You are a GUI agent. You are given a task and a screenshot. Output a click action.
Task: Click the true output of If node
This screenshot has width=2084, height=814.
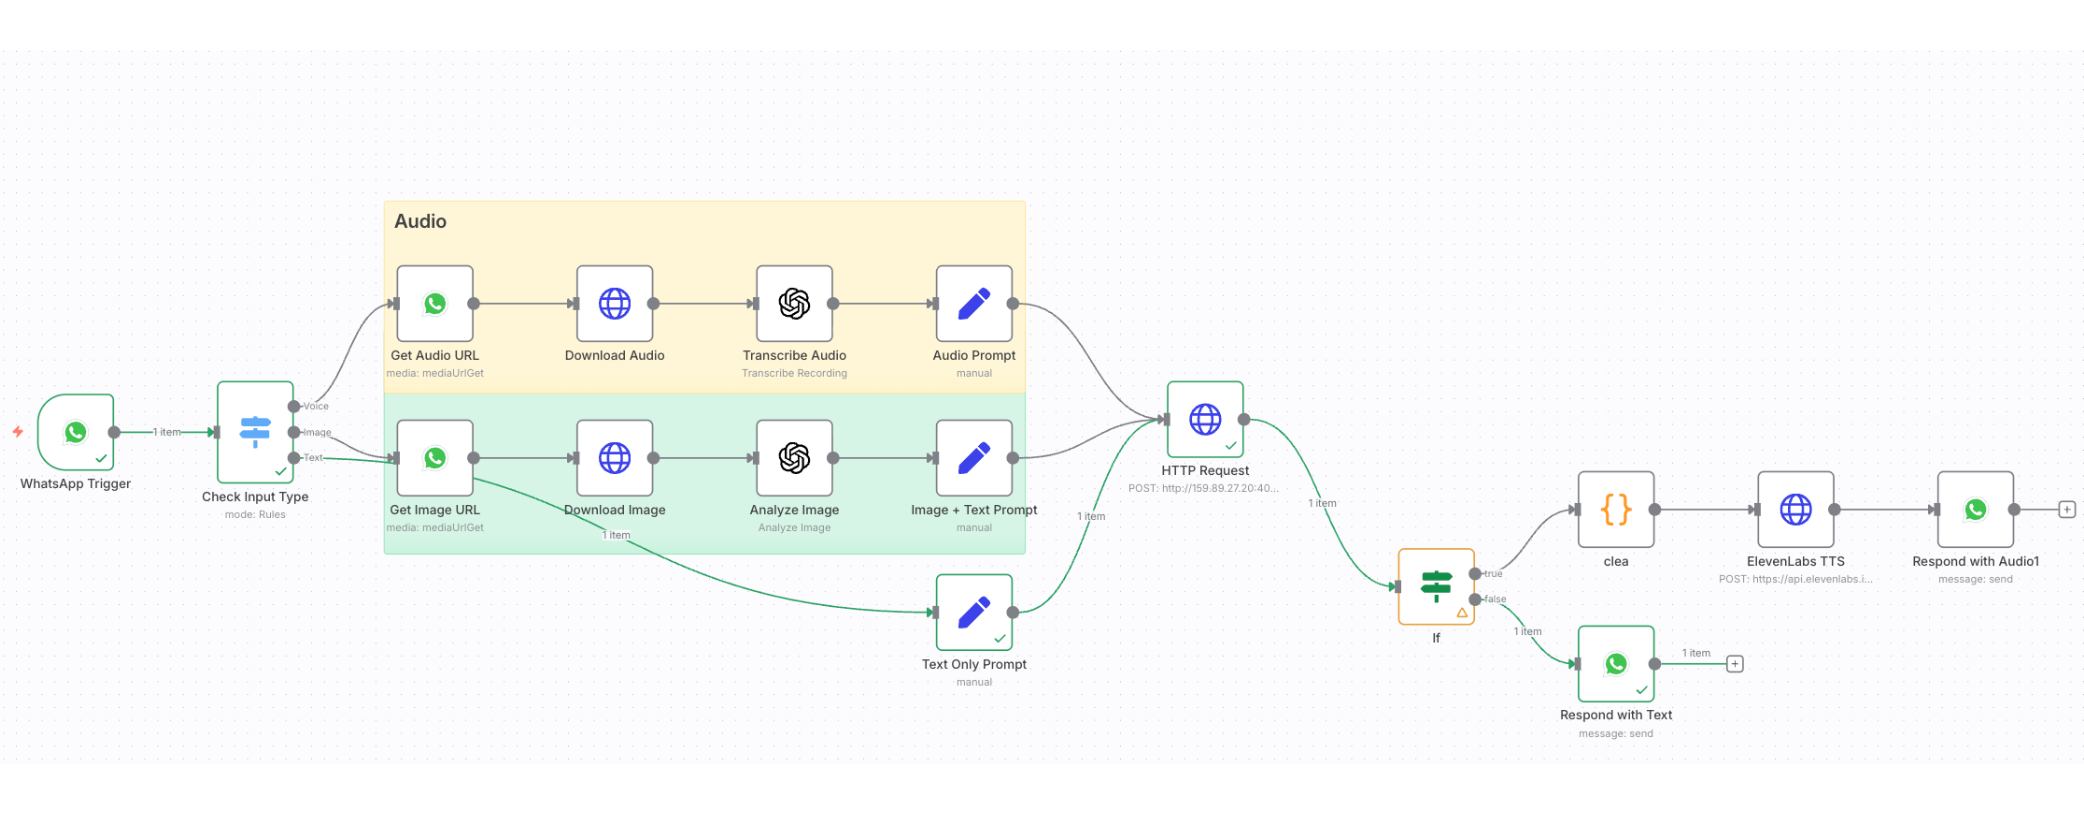point(1475,574)
